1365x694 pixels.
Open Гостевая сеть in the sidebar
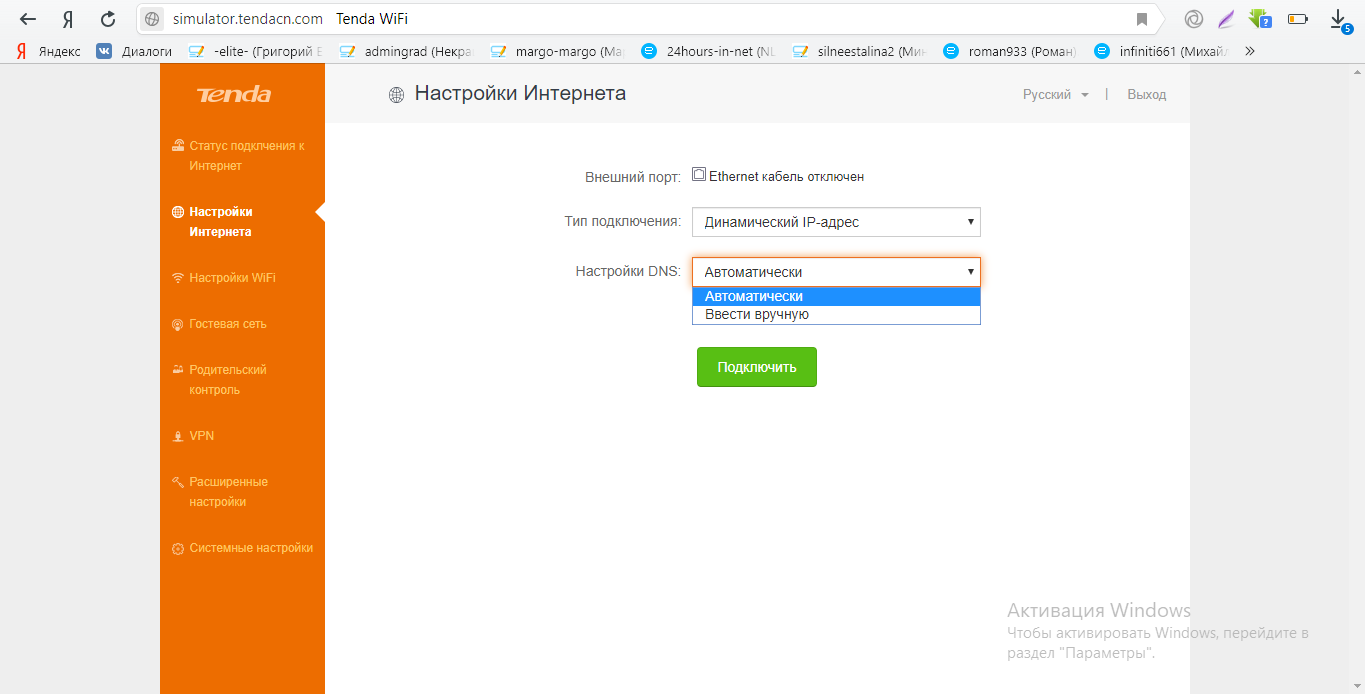tap(228, 324)
